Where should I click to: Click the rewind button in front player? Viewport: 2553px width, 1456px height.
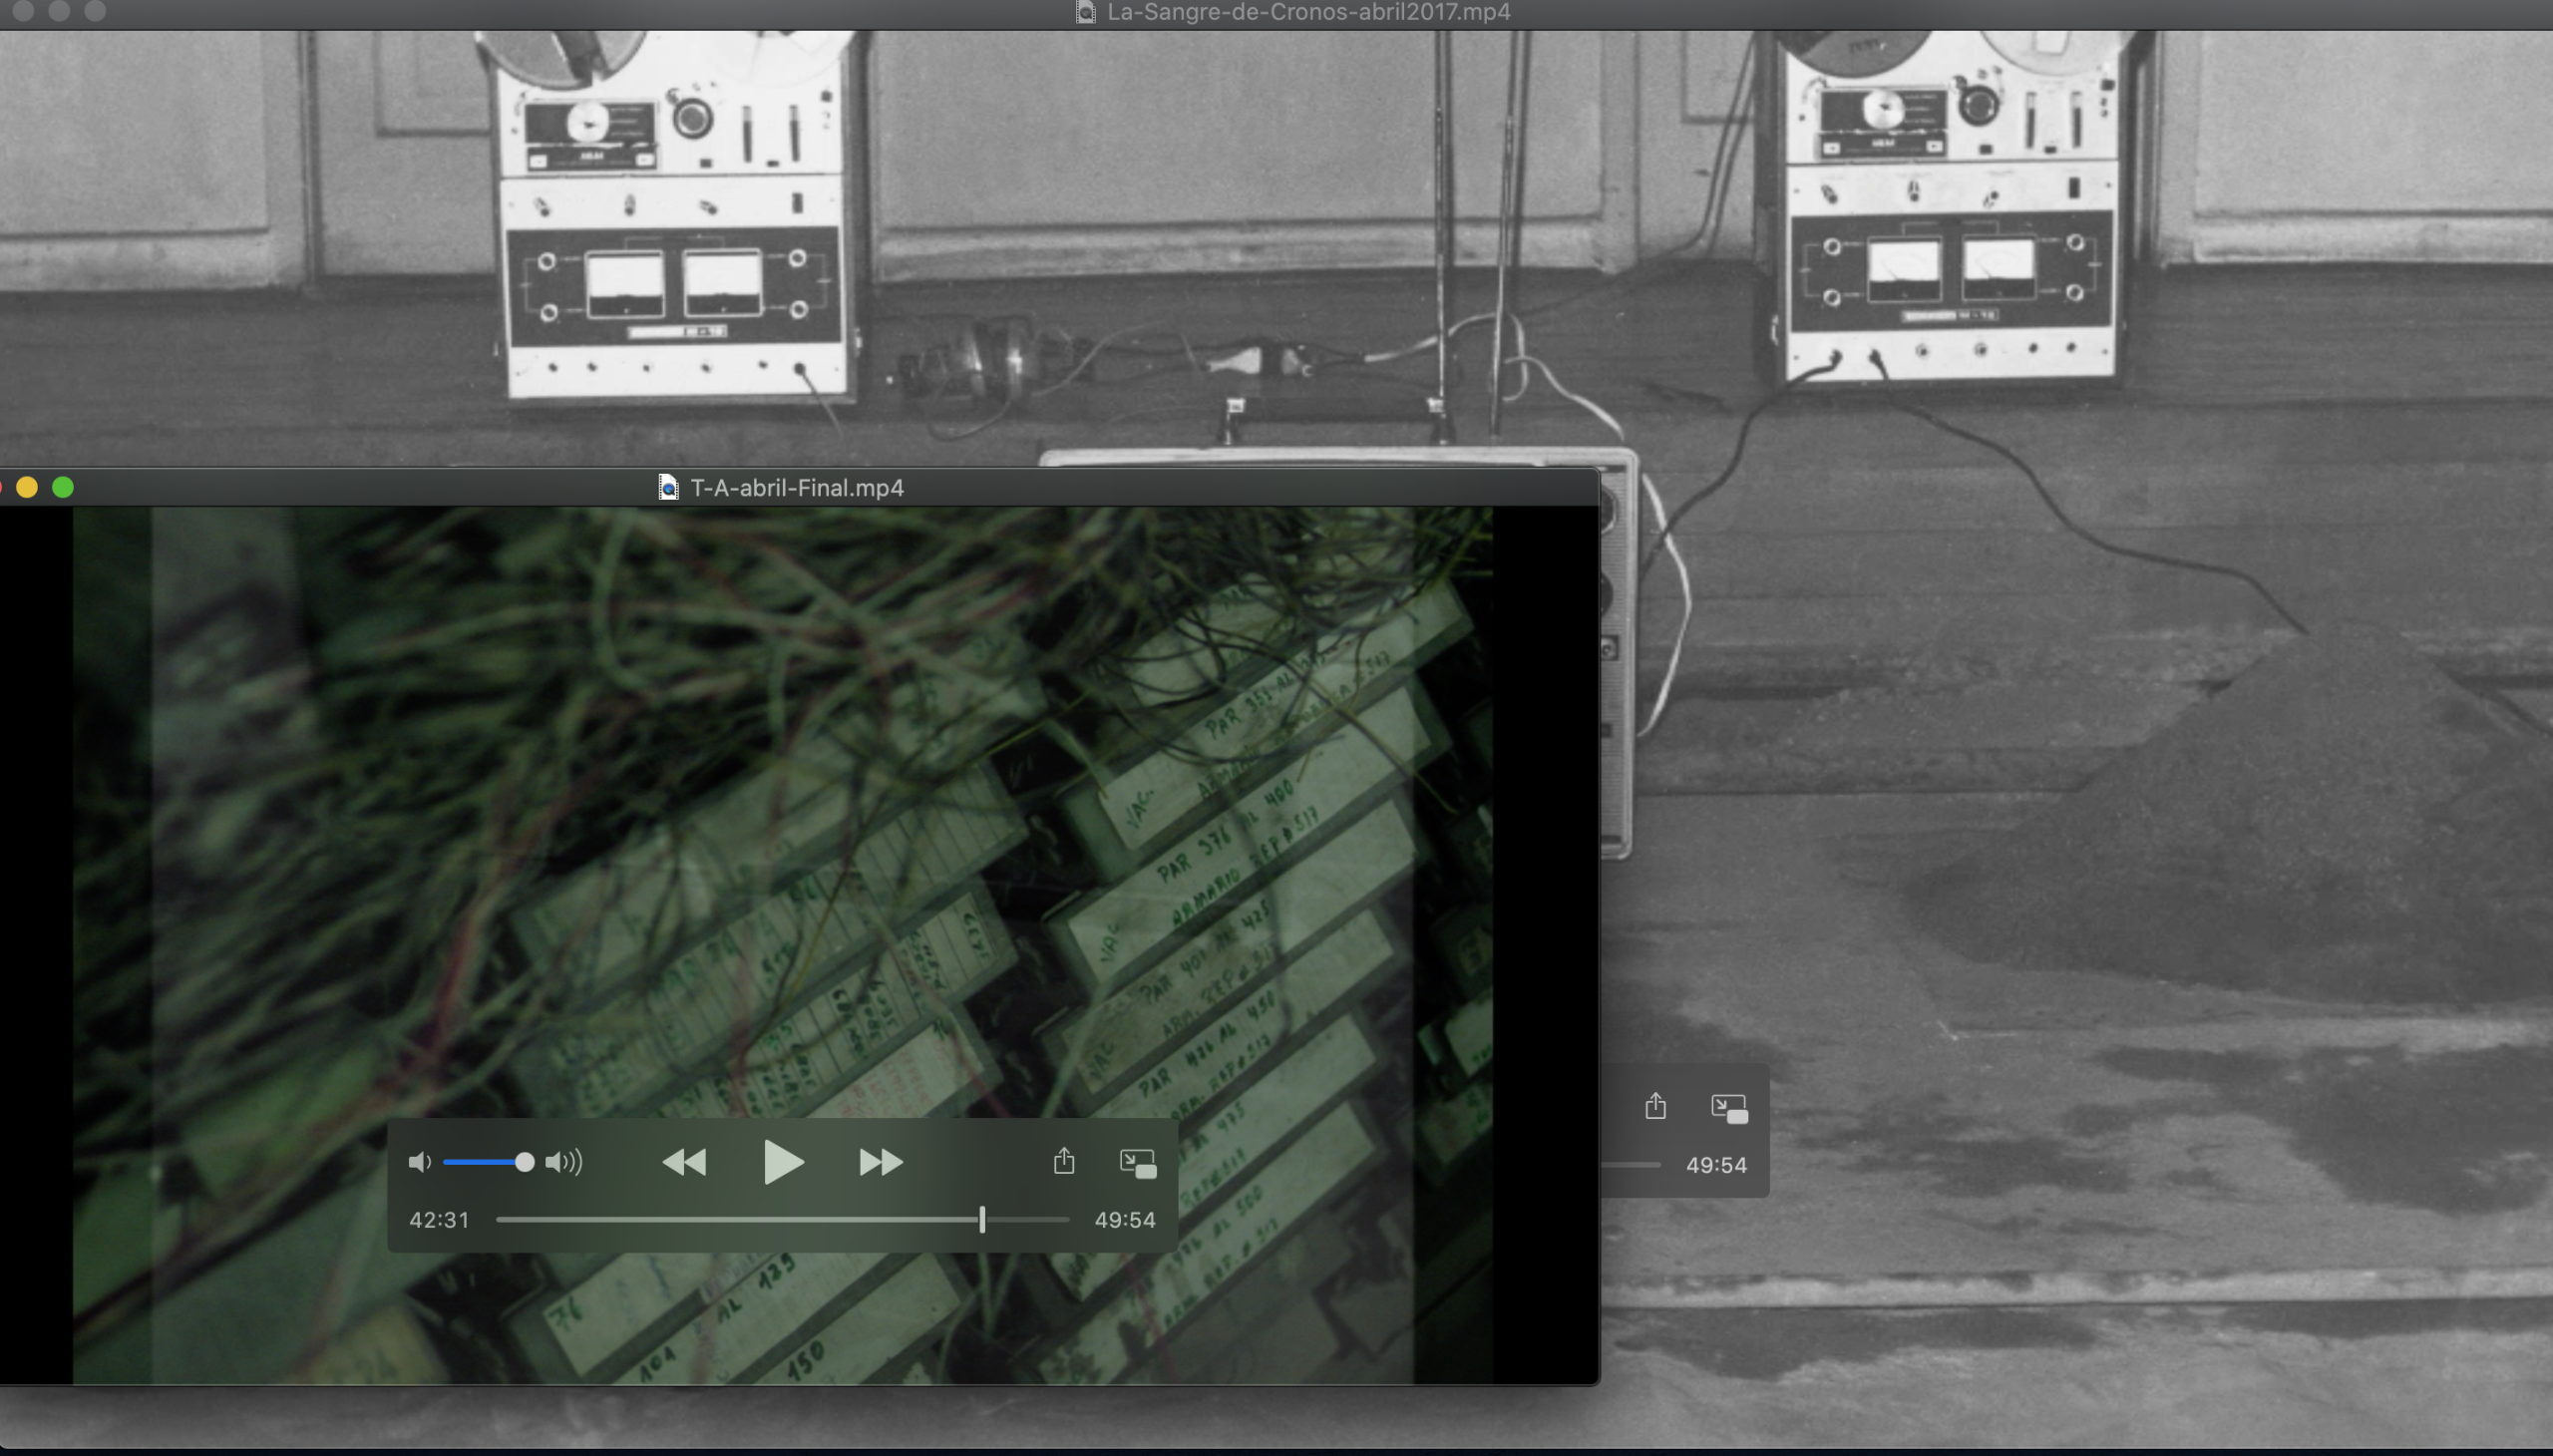click(x=685, y=1162)
